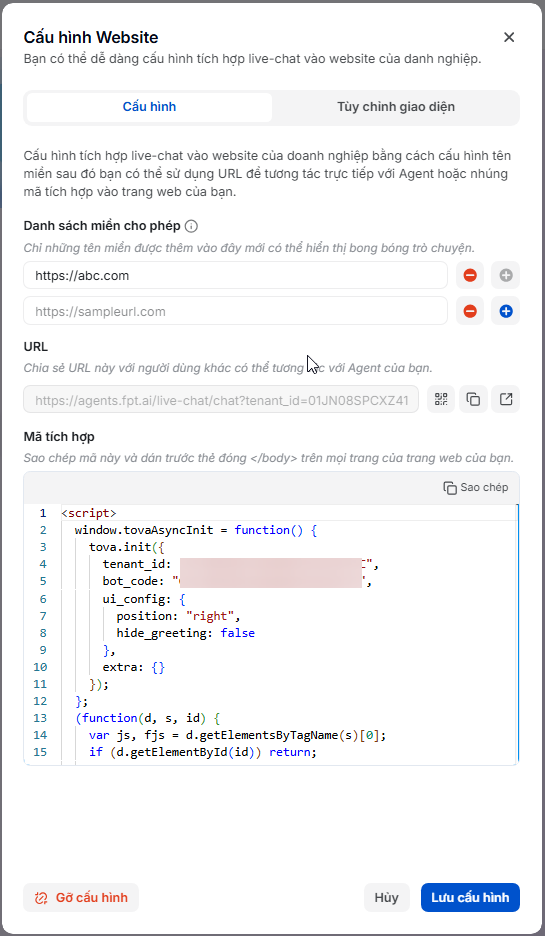Click the tenant_id code line
Image resolution: width=545 pixels, height=936 pixels.
(x=241, y=565)
